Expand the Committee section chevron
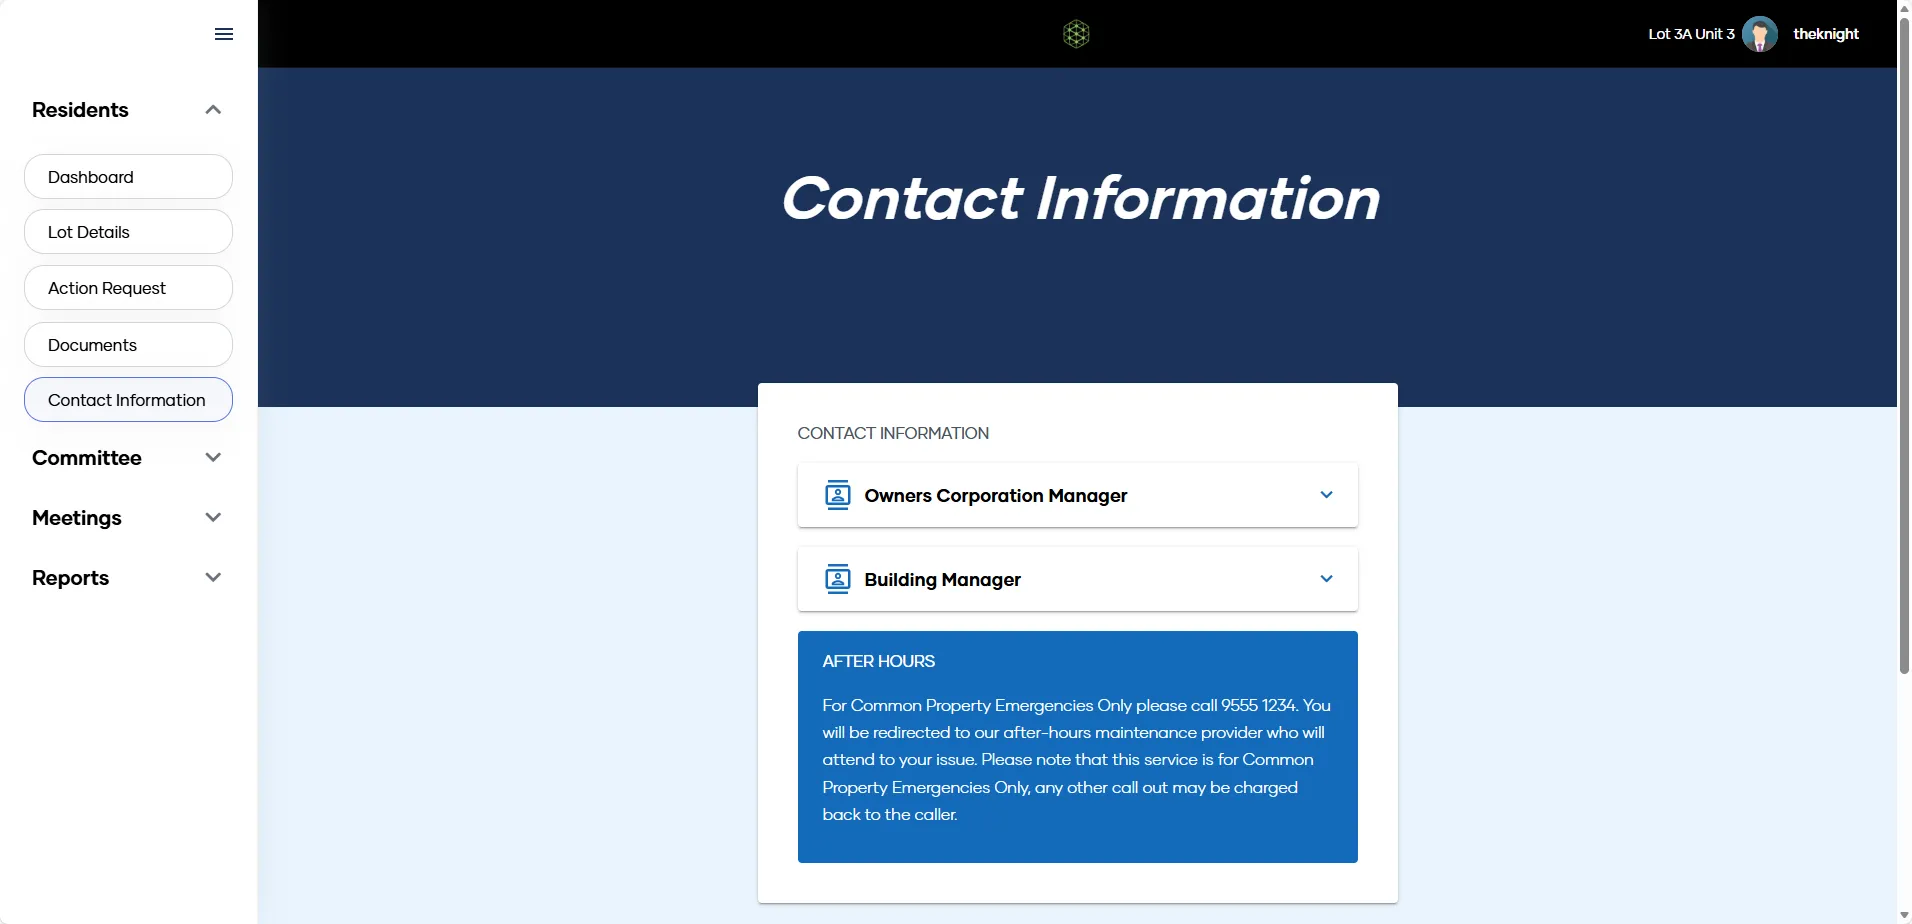 pyautogui.click(x=213, y=458)
